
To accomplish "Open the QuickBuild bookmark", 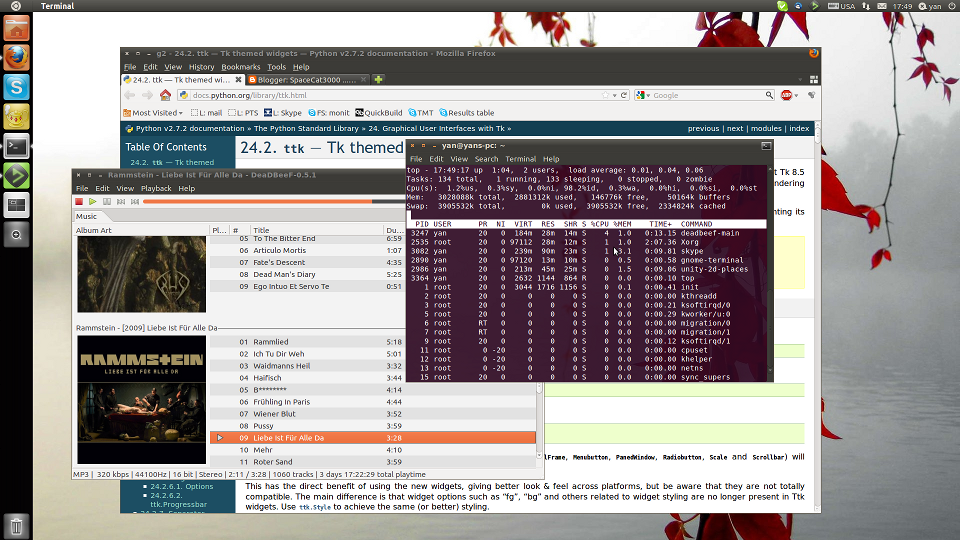I will pos(379,113).
